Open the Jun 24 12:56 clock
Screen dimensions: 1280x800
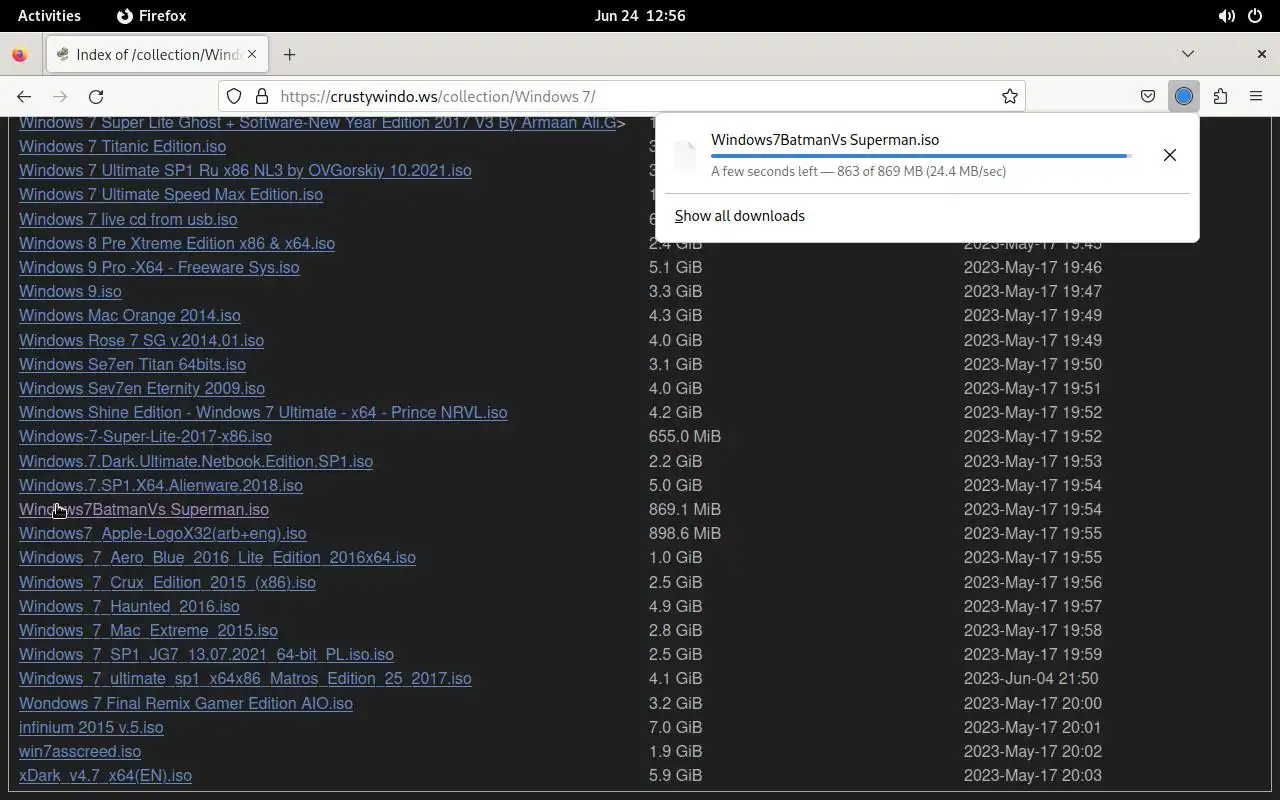coord(640,16)
